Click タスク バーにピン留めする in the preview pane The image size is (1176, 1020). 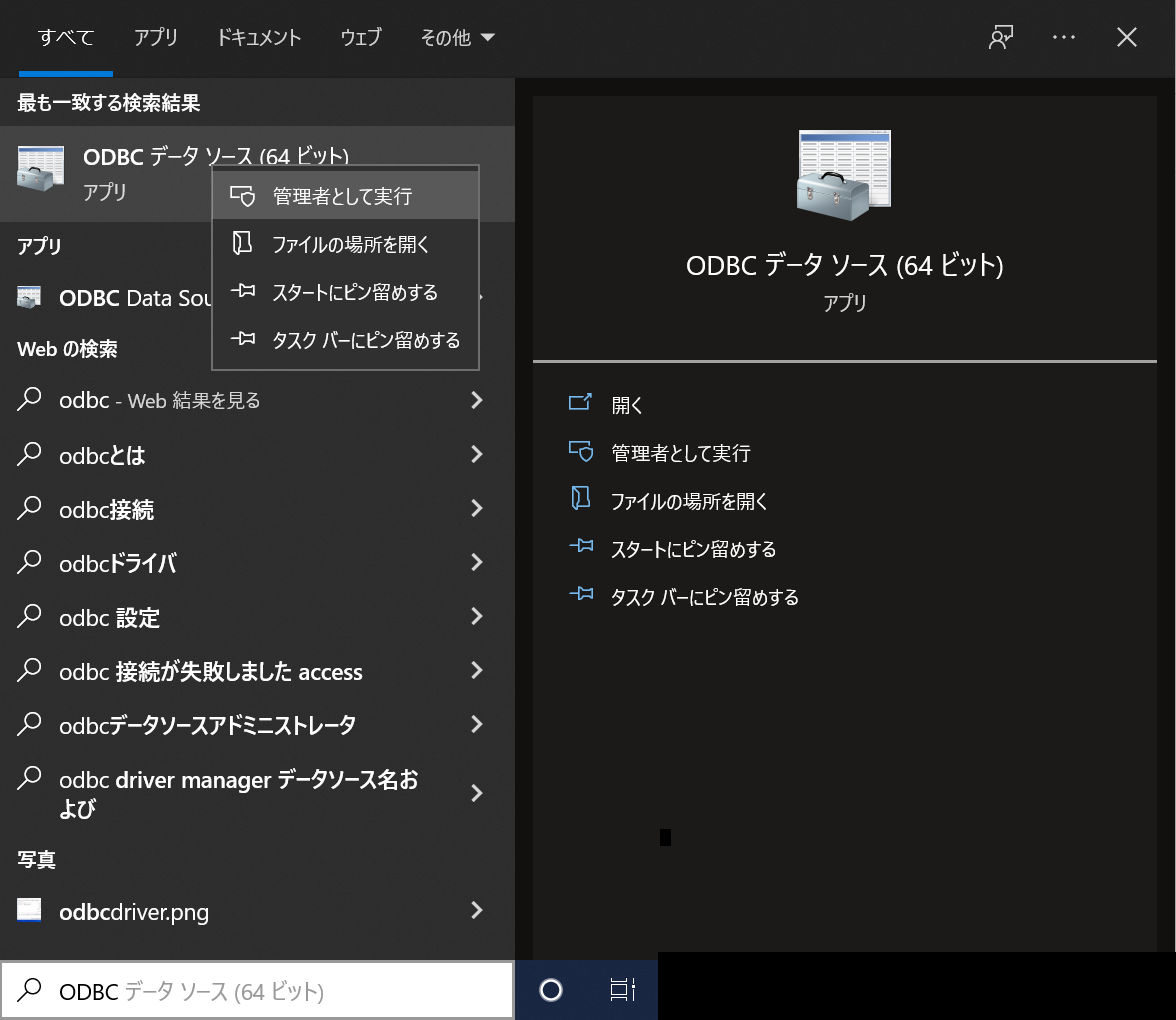tap(705, 597)
